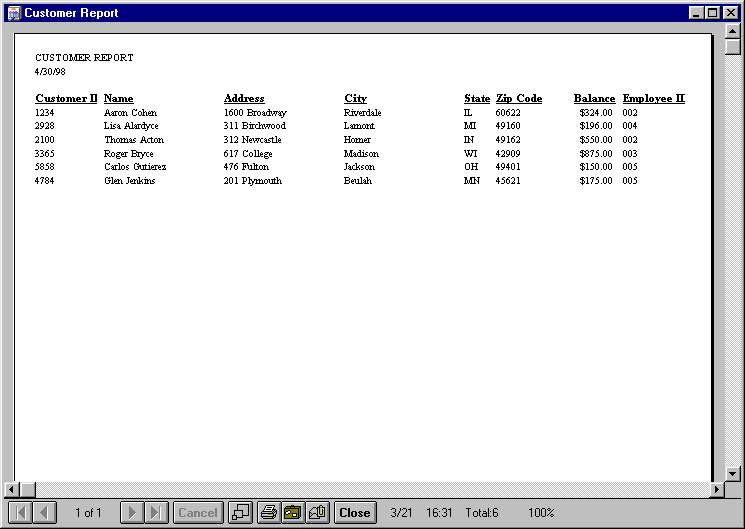Click the balance $550.00
Viewport: 745px width, 529px height.
pos(596,140)
